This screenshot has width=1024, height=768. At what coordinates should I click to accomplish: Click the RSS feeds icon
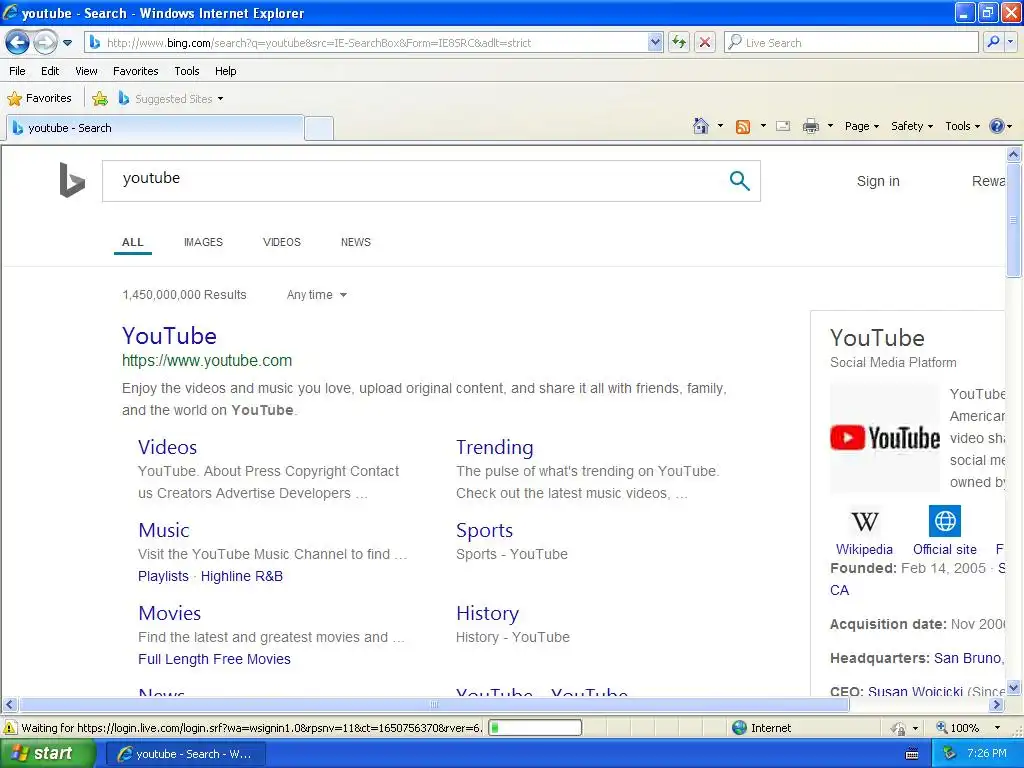click(x=743, y=127)
